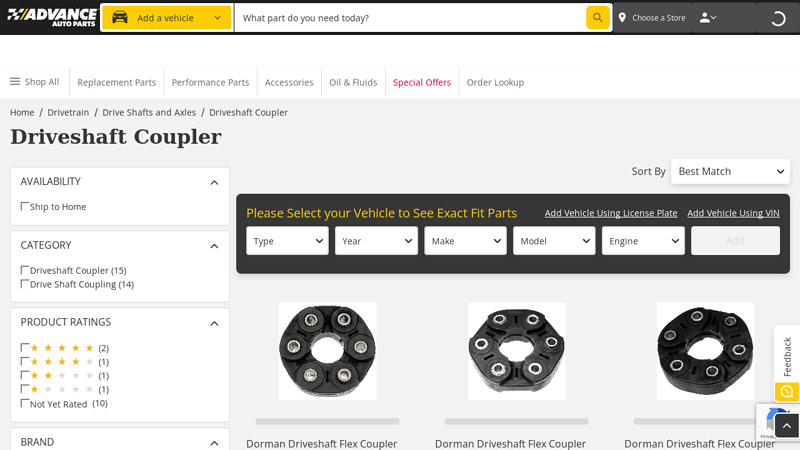
Task: Open the Sort By Best Match dropdown
Action: (730, 171)
